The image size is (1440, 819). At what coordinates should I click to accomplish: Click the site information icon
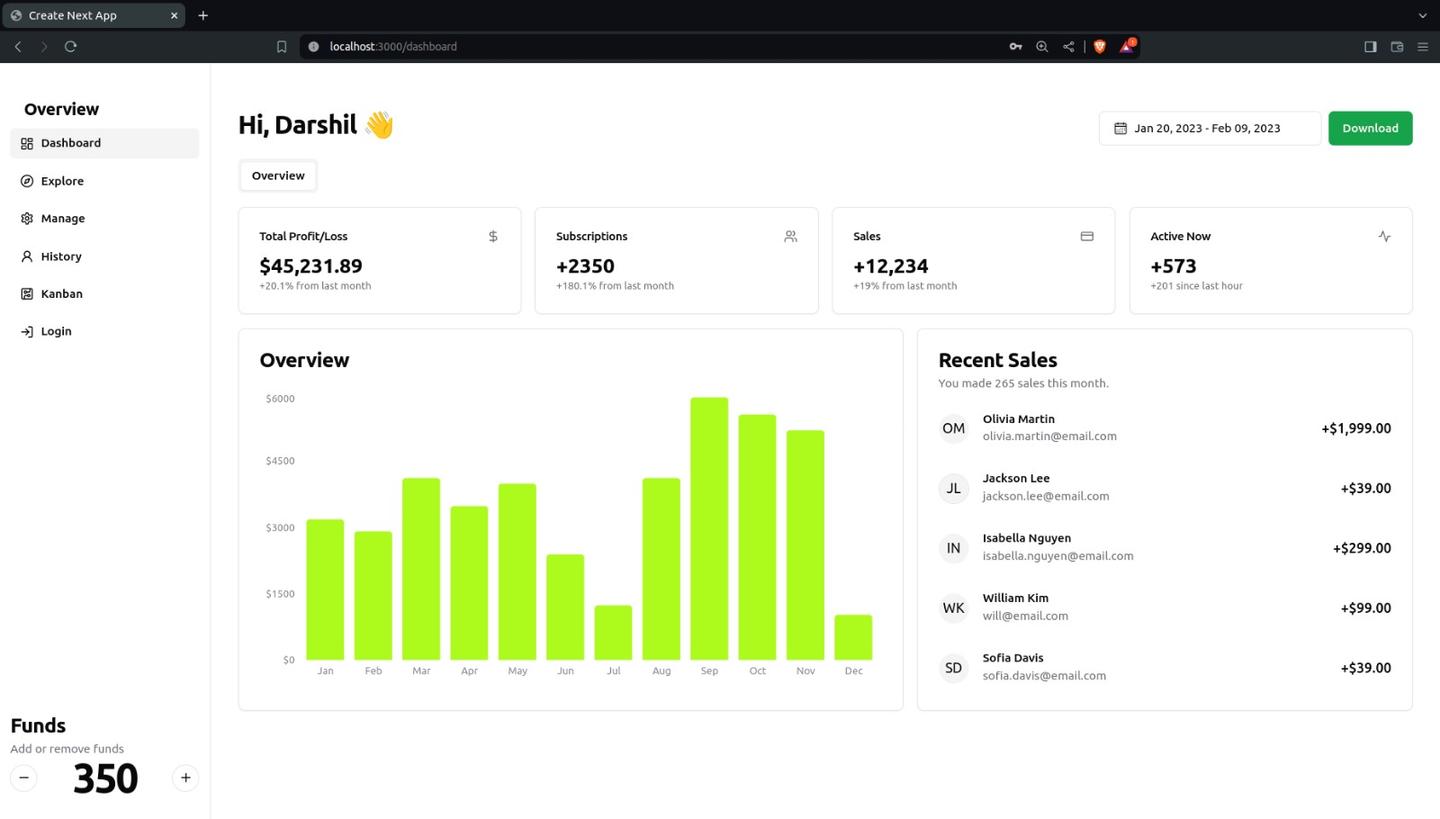click(313, 46)
